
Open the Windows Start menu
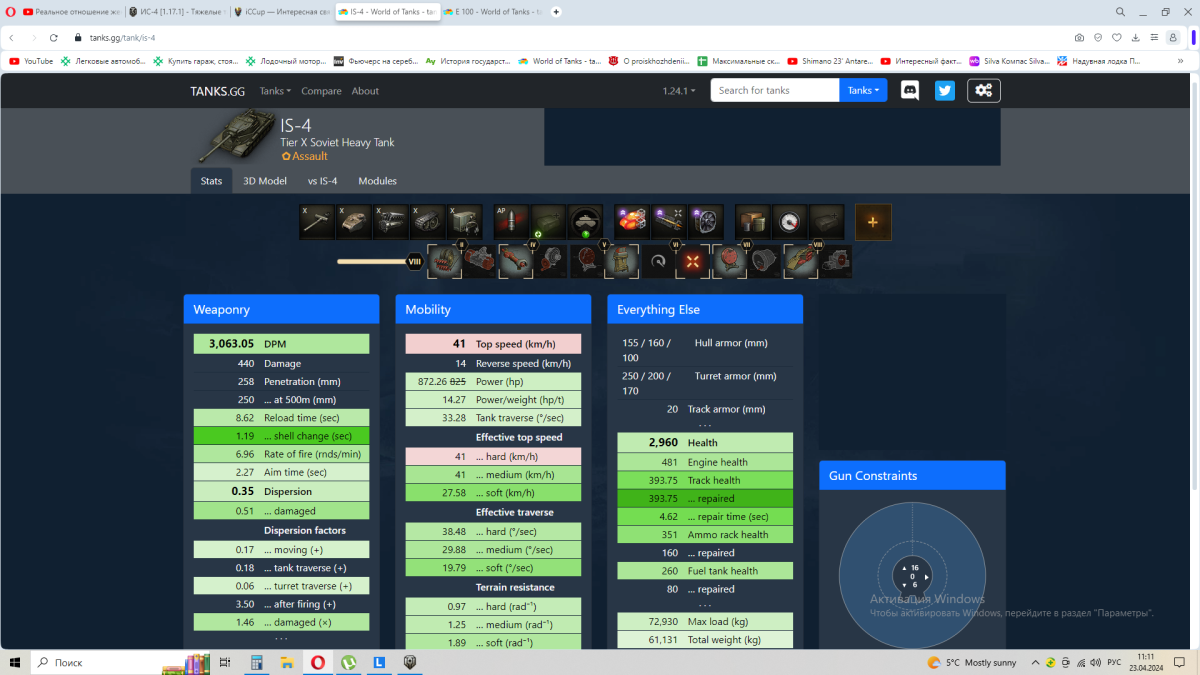14,662
